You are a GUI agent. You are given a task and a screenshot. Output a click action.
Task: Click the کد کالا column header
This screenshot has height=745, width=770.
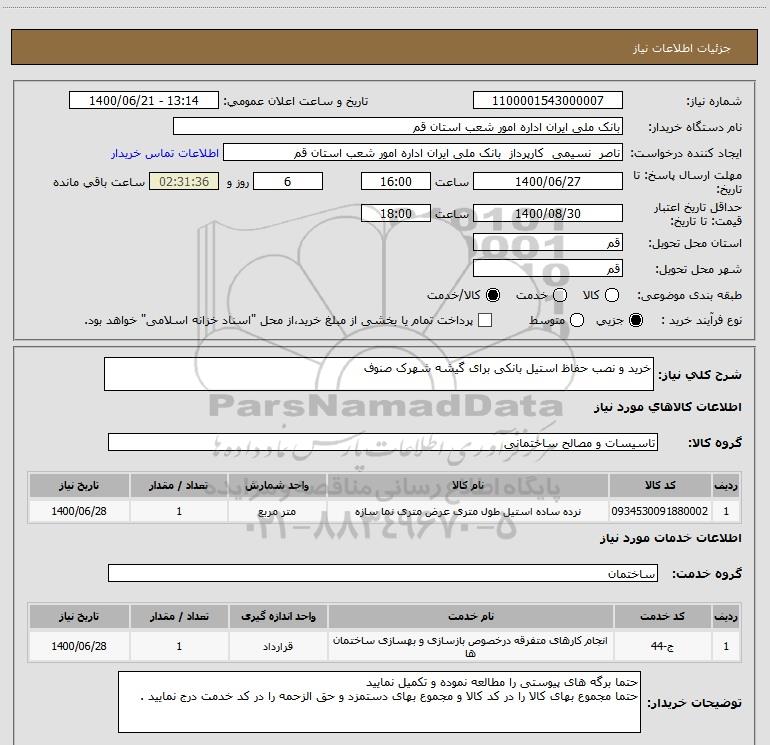click(660, 485)
